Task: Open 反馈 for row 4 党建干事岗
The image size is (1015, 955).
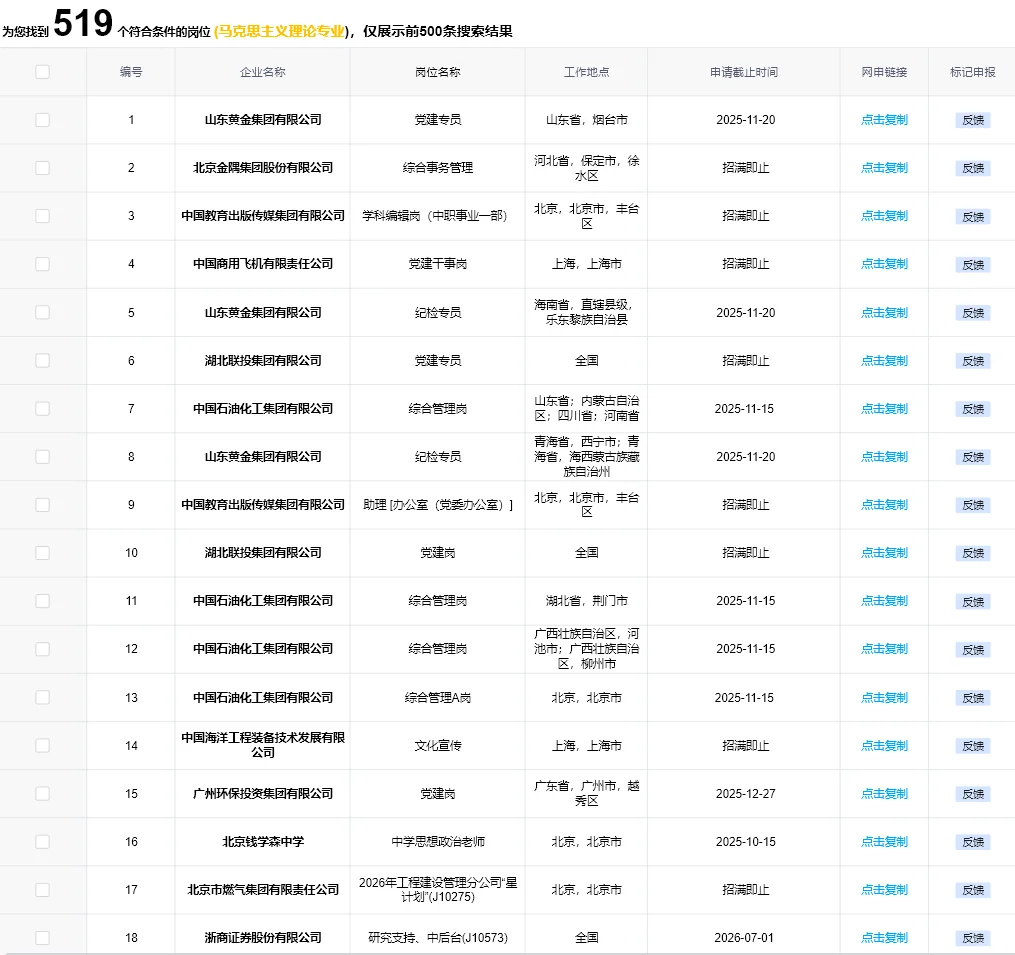Action: tap(973, 265)
